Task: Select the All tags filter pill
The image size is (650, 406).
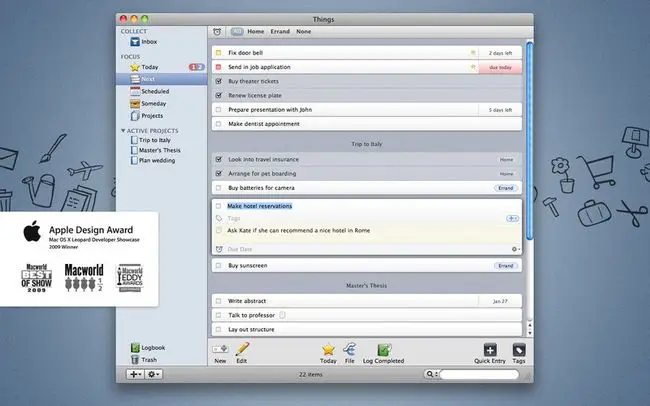Action: coord(237,32)
